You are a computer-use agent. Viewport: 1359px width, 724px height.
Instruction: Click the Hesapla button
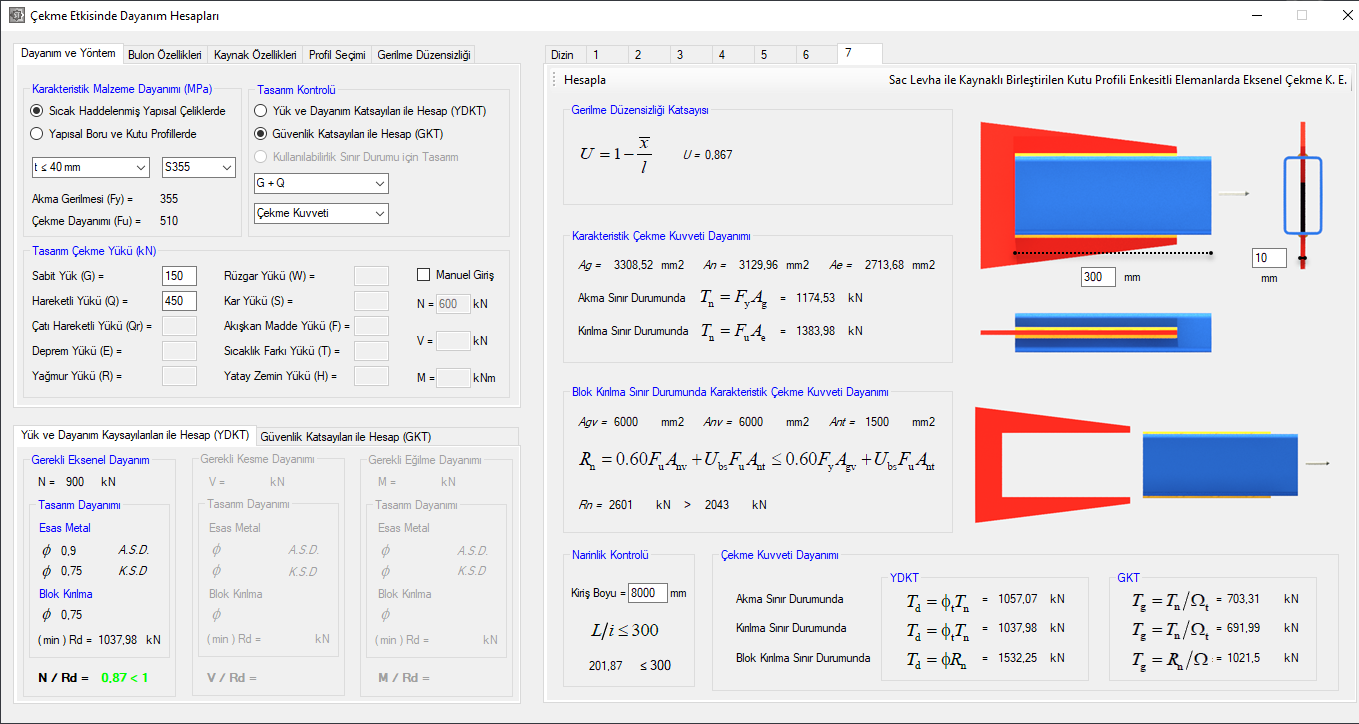pyautogui.click(x=585, y=80)
